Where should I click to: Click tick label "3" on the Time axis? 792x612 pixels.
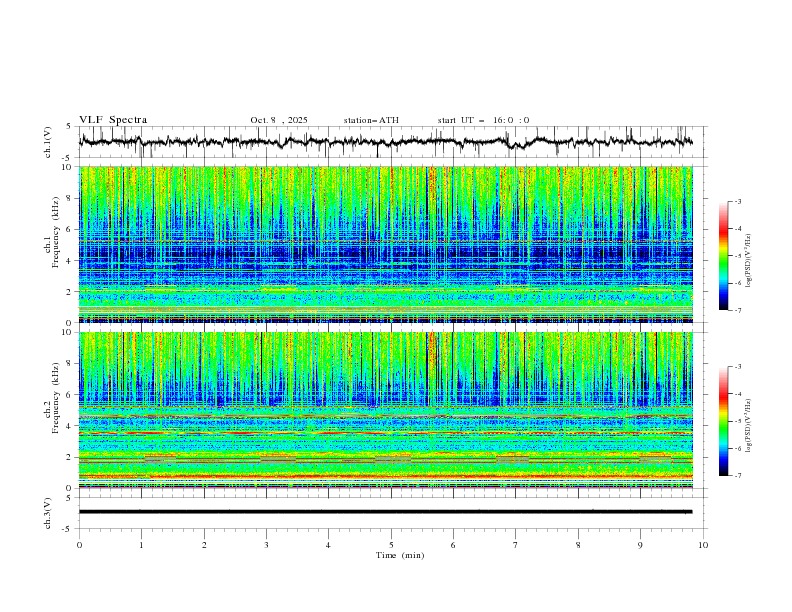266,545
